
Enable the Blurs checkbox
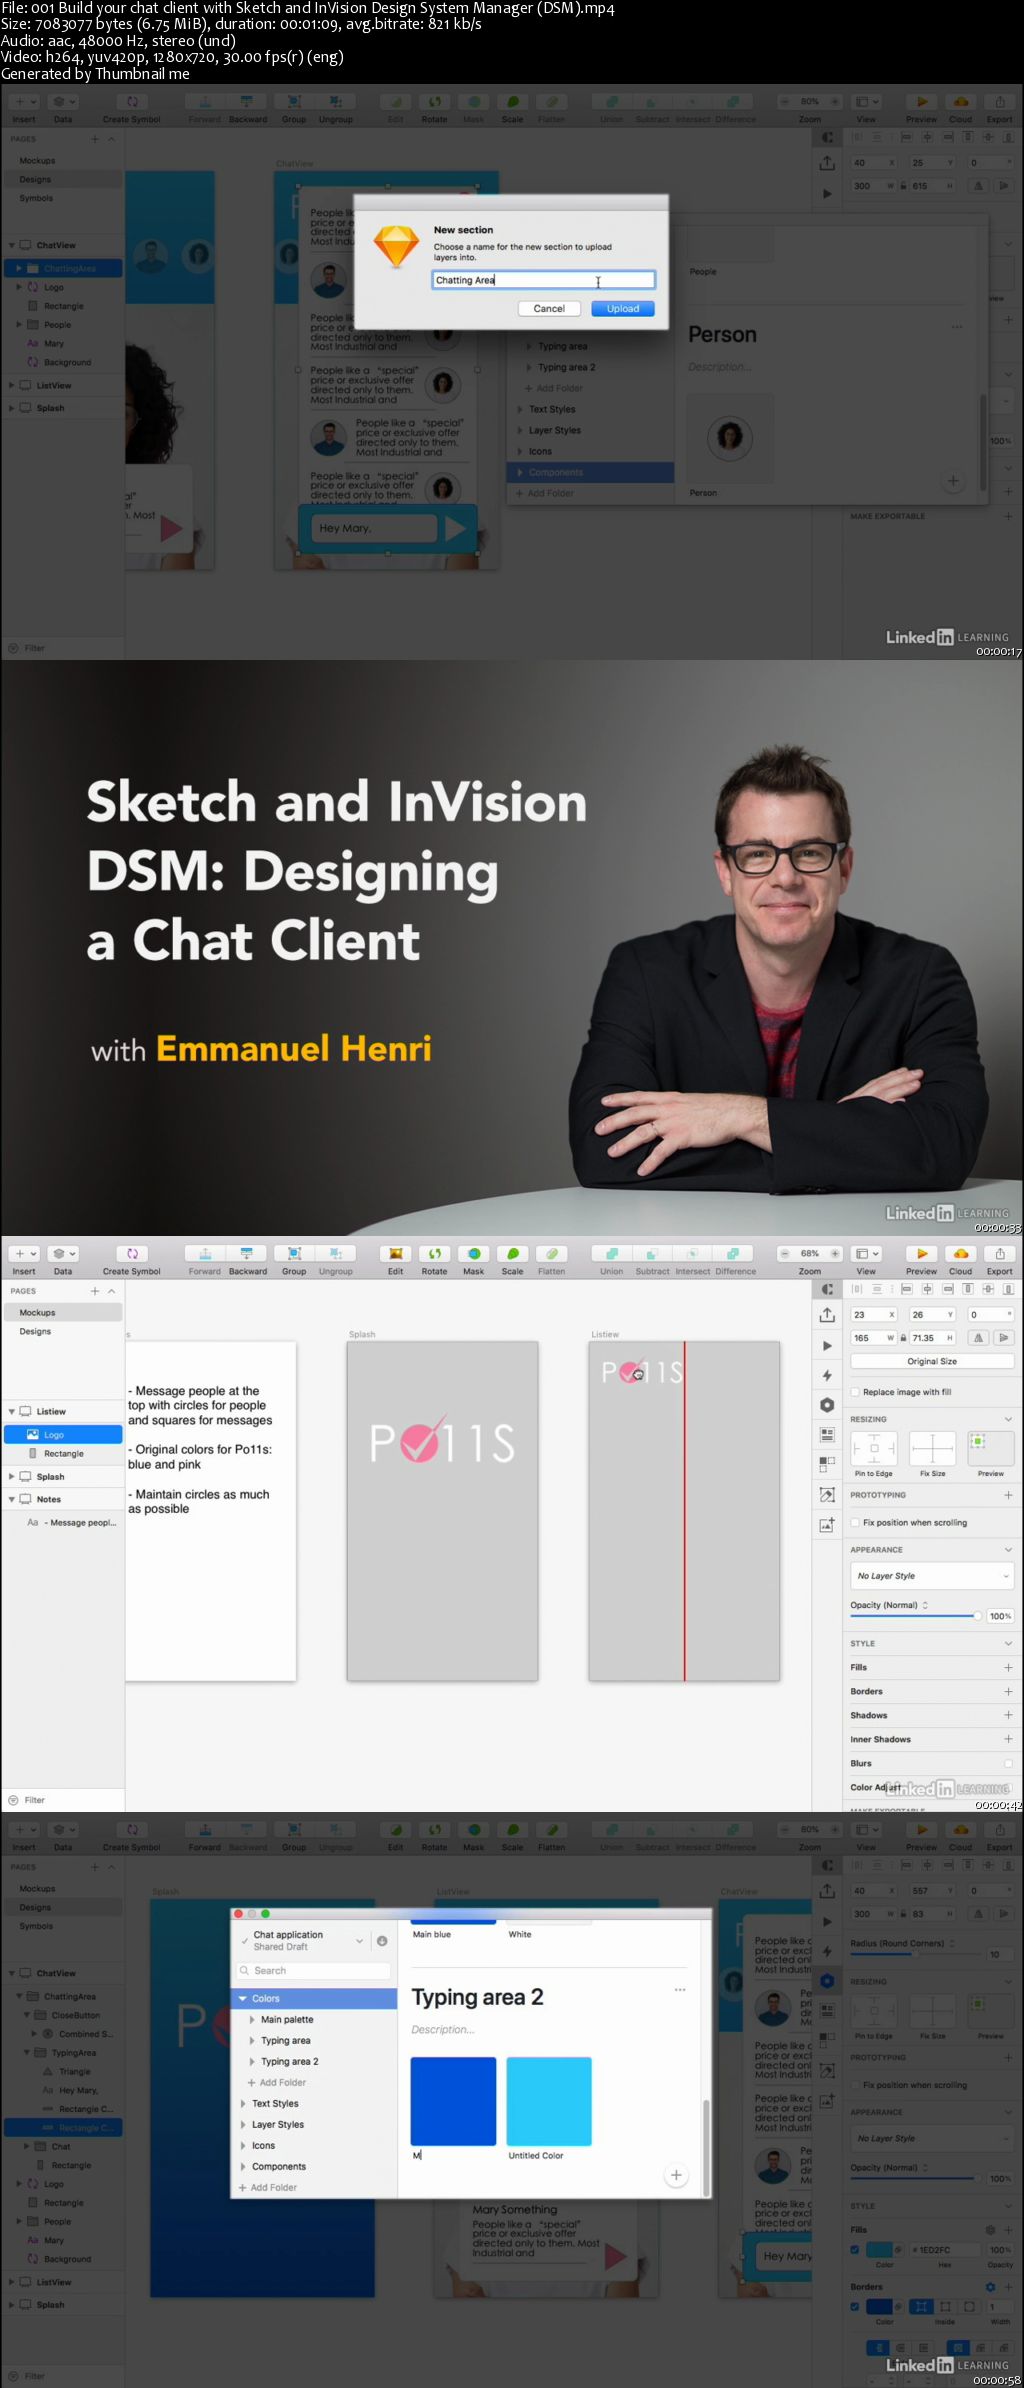[1008, 1763]
